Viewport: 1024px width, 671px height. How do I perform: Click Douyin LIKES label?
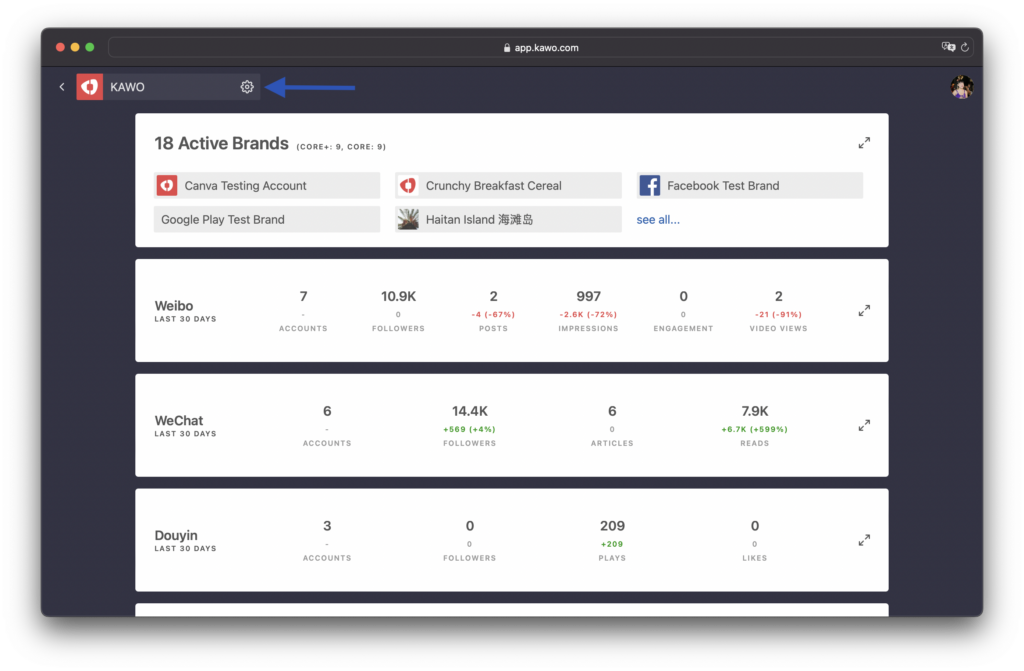754,558
